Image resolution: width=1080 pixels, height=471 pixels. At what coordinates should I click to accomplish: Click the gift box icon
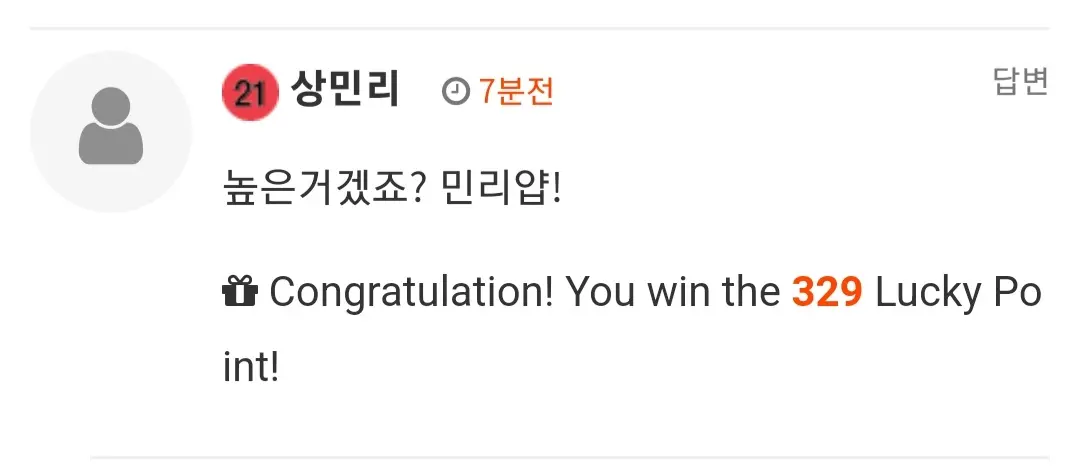coord(240,291)
